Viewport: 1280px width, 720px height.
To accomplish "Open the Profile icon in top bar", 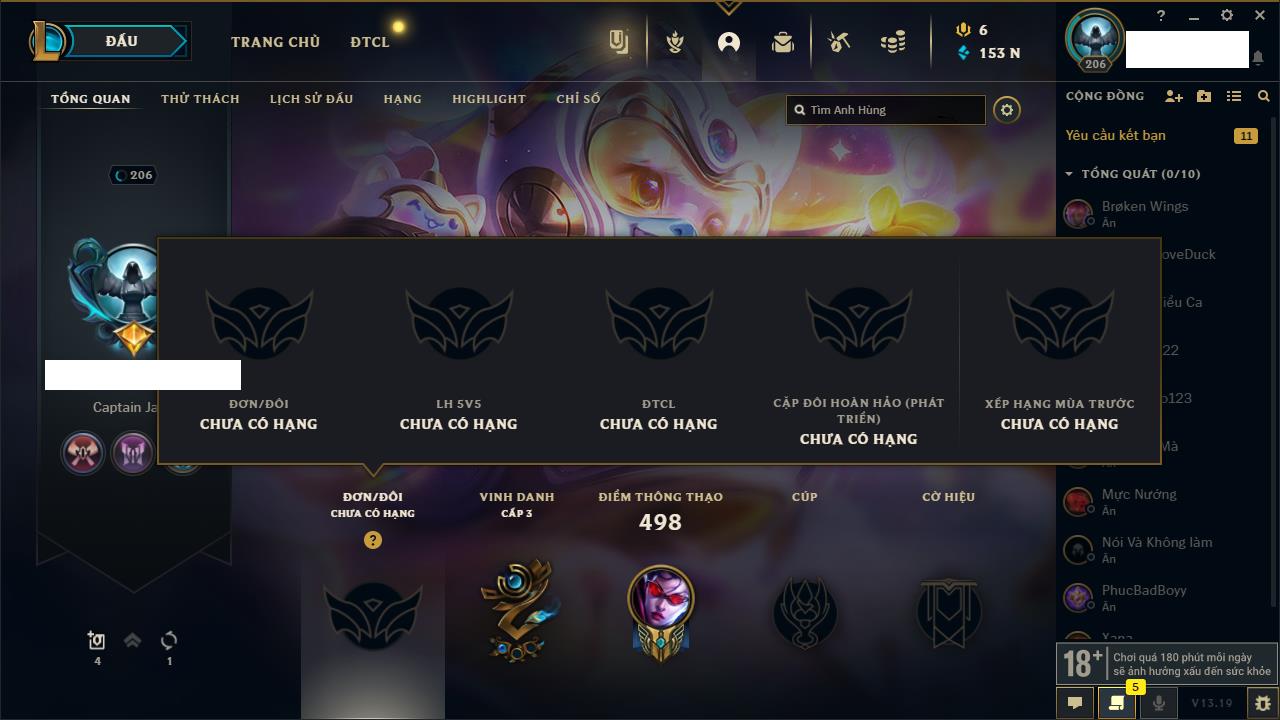I will [729, 42].
